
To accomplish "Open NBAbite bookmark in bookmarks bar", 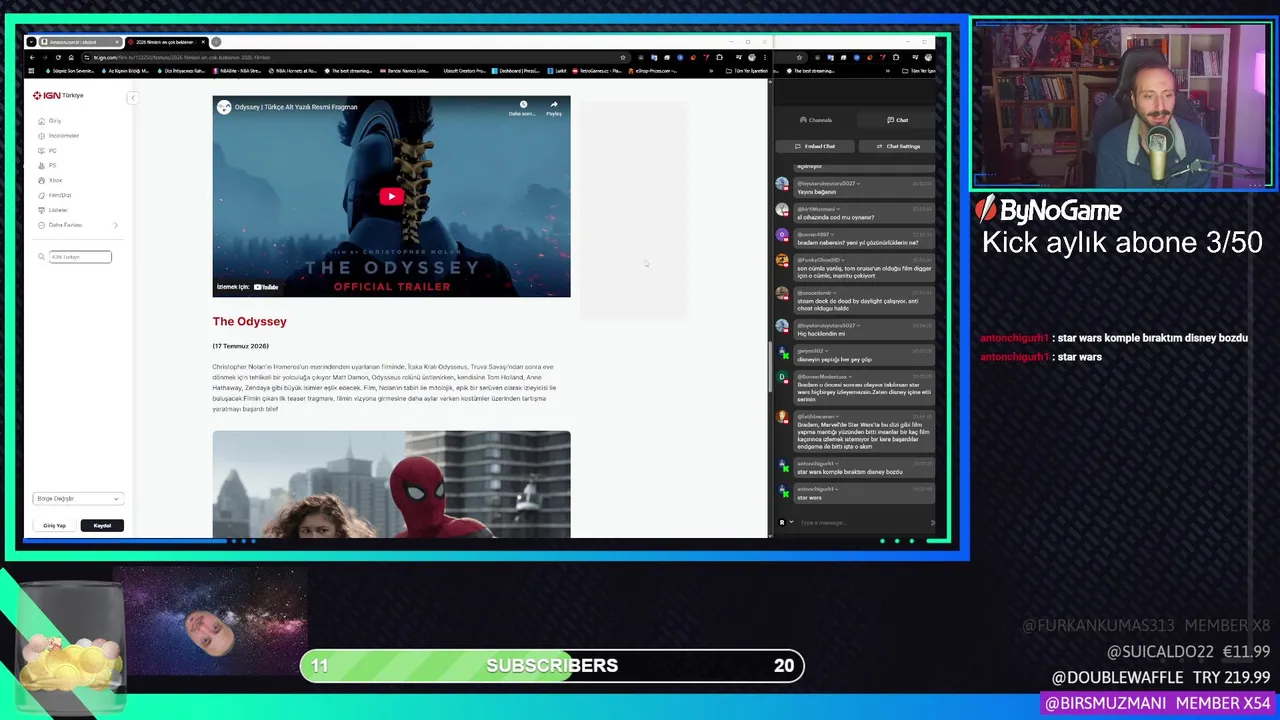I will click(236, 71).
